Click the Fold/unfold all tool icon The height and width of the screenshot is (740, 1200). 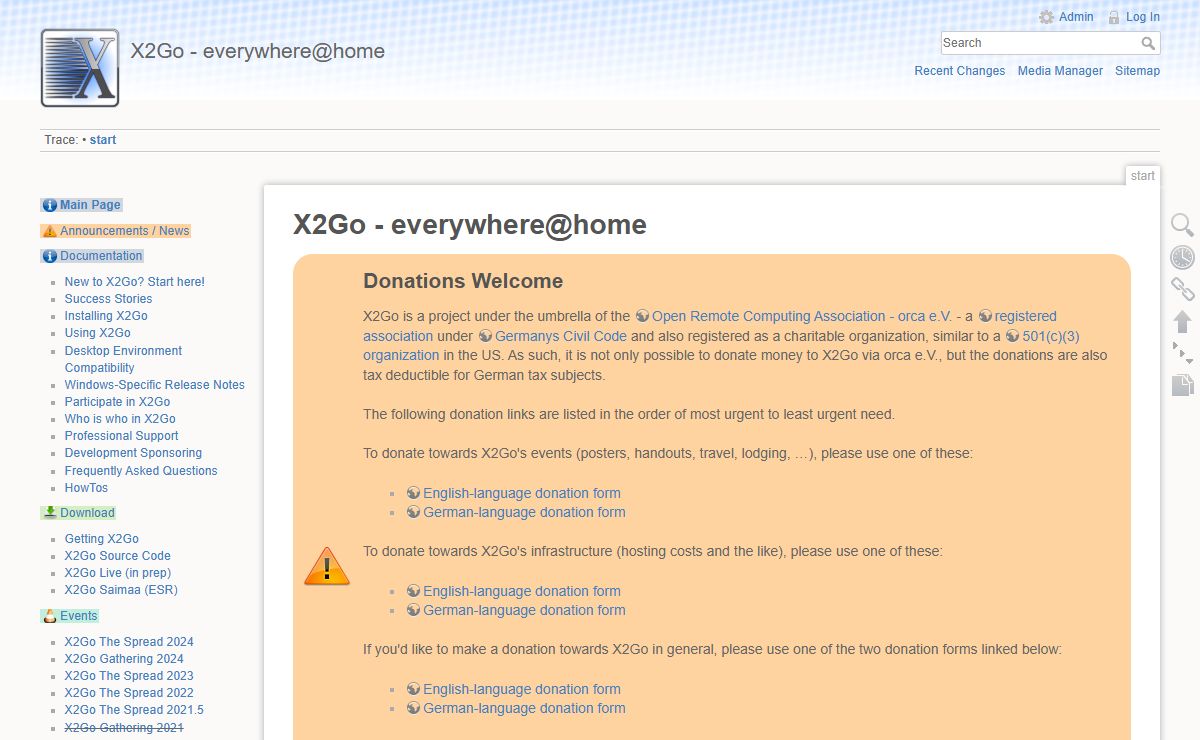coord(1183,353)
